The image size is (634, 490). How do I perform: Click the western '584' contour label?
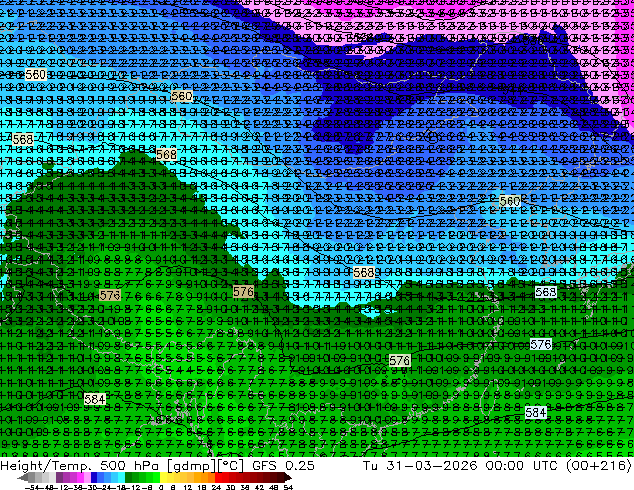click(x=95, y=399)
